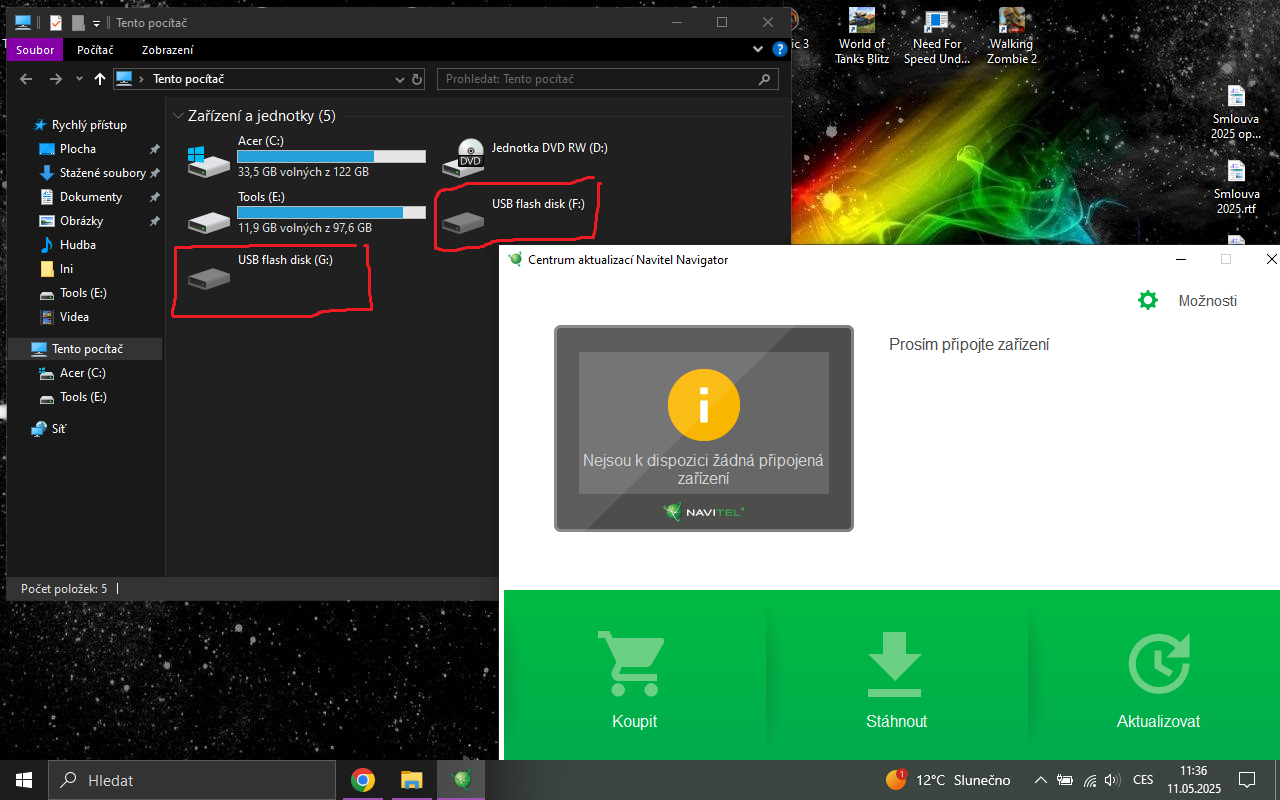Go up one folder level

100,79
